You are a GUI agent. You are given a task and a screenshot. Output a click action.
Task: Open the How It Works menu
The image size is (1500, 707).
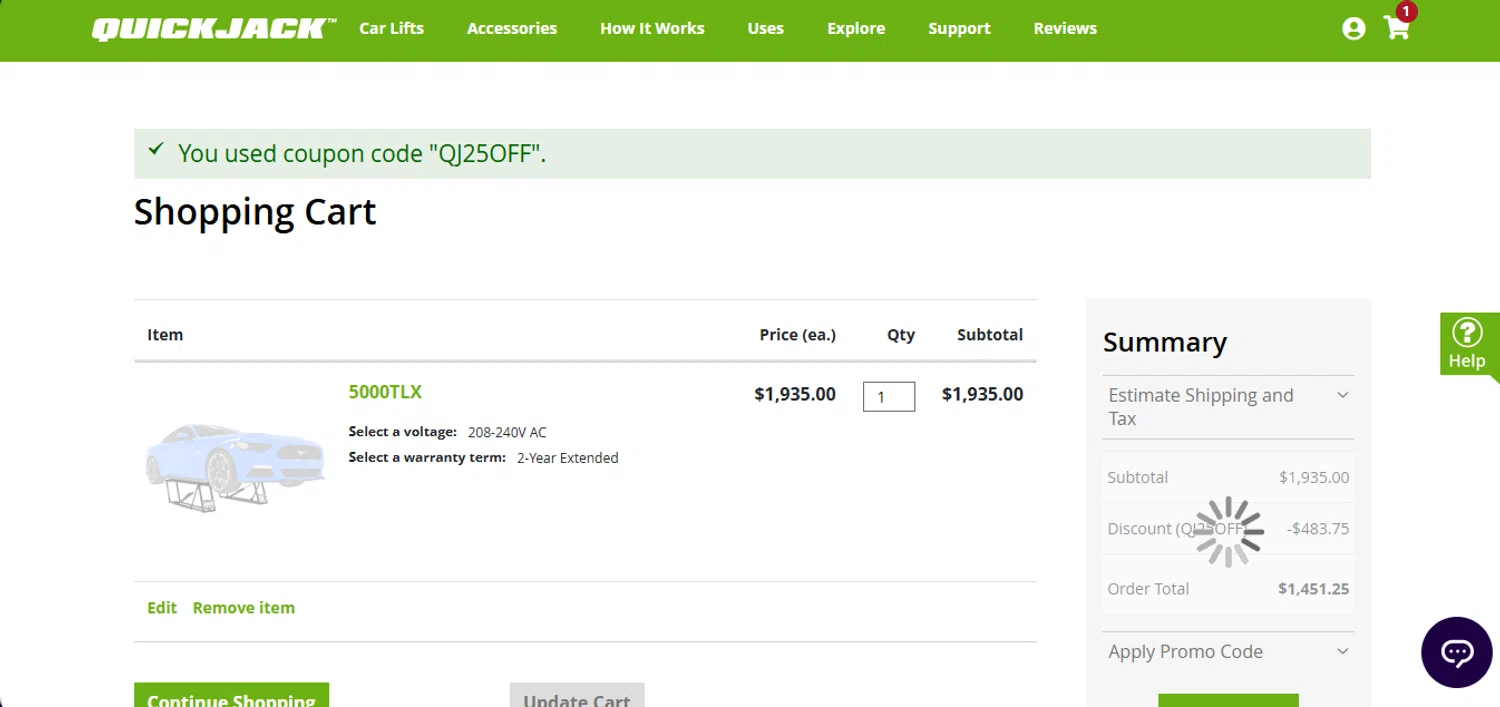(652, 29)
